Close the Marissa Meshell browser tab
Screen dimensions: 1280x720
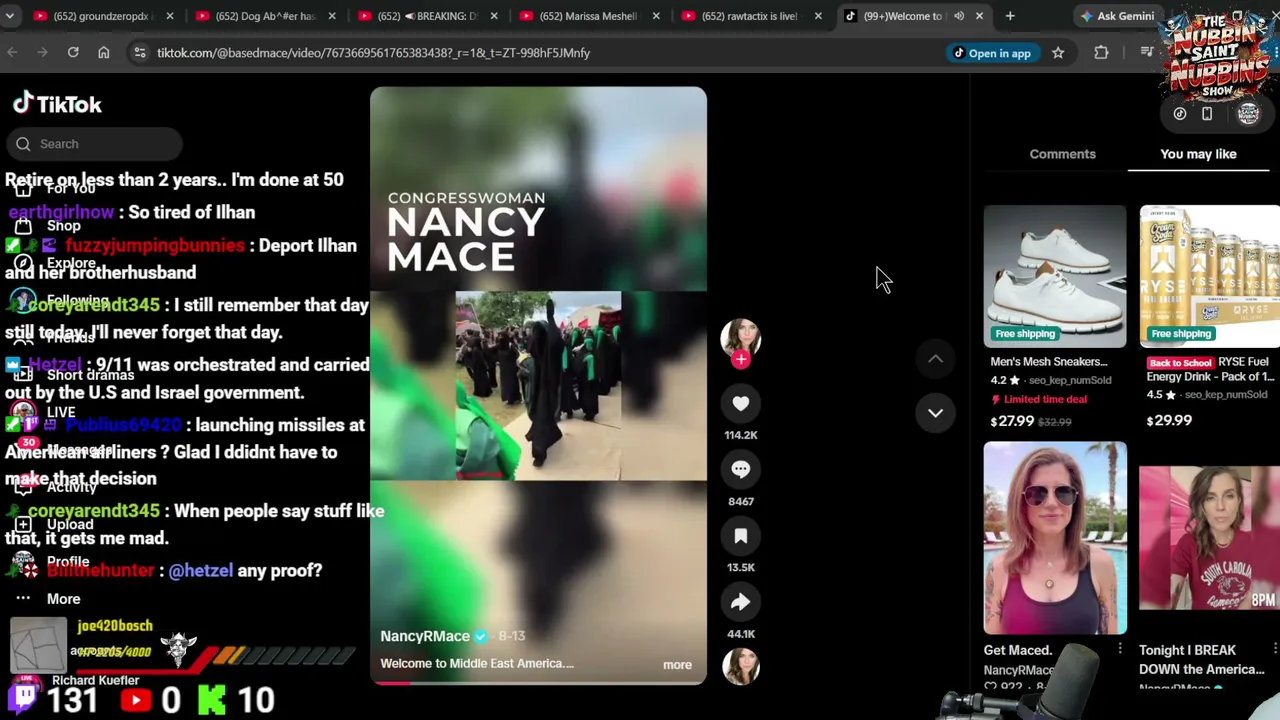pos(655,16)
